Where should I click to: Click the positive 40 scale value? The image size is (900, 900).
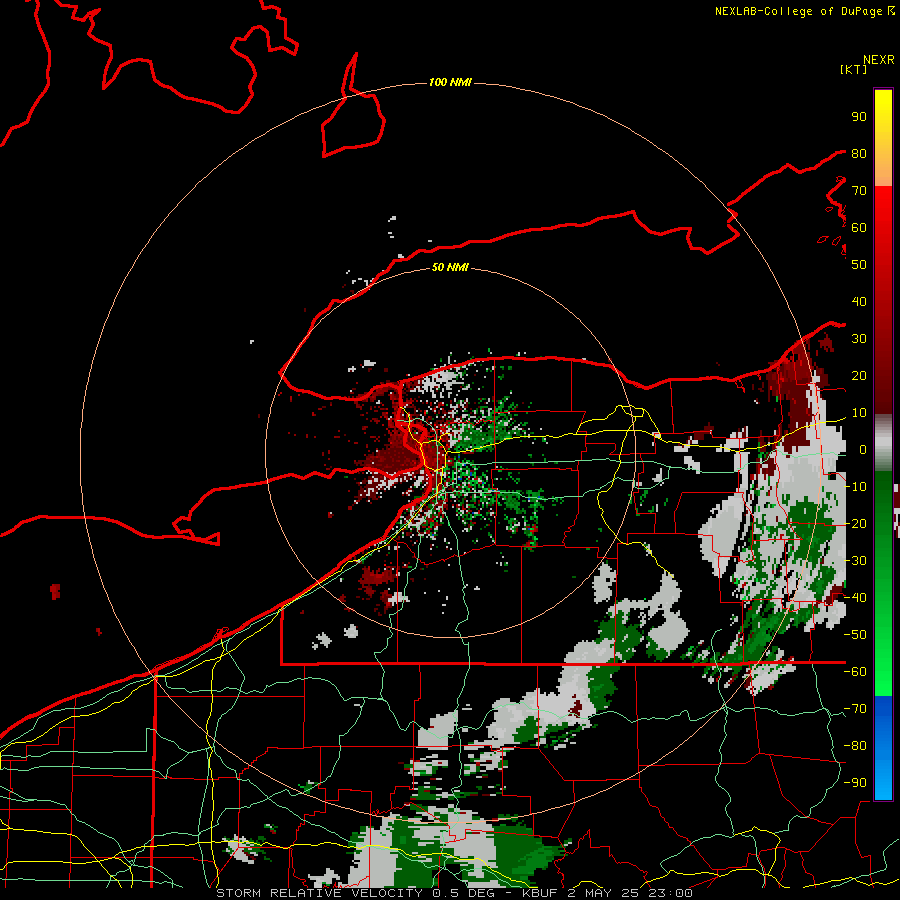tap(859, 301)
